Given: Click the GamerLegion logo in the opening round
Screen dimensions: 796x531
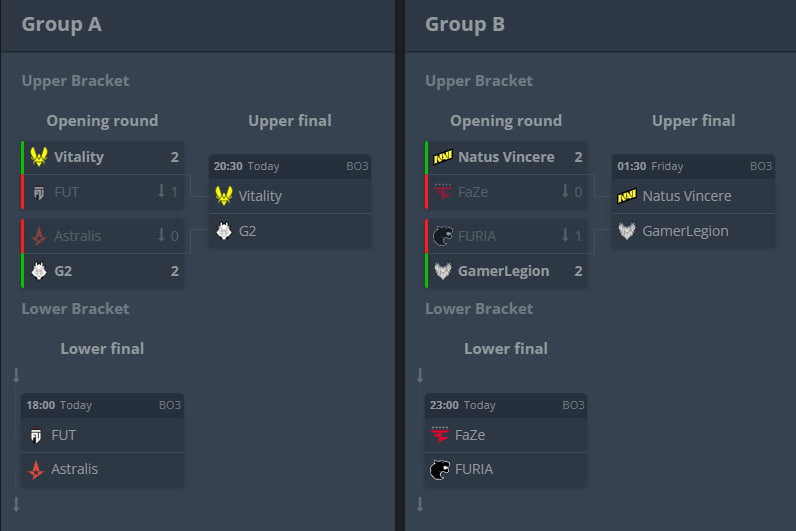Looking at the screenshot, I should pos(443,271).
